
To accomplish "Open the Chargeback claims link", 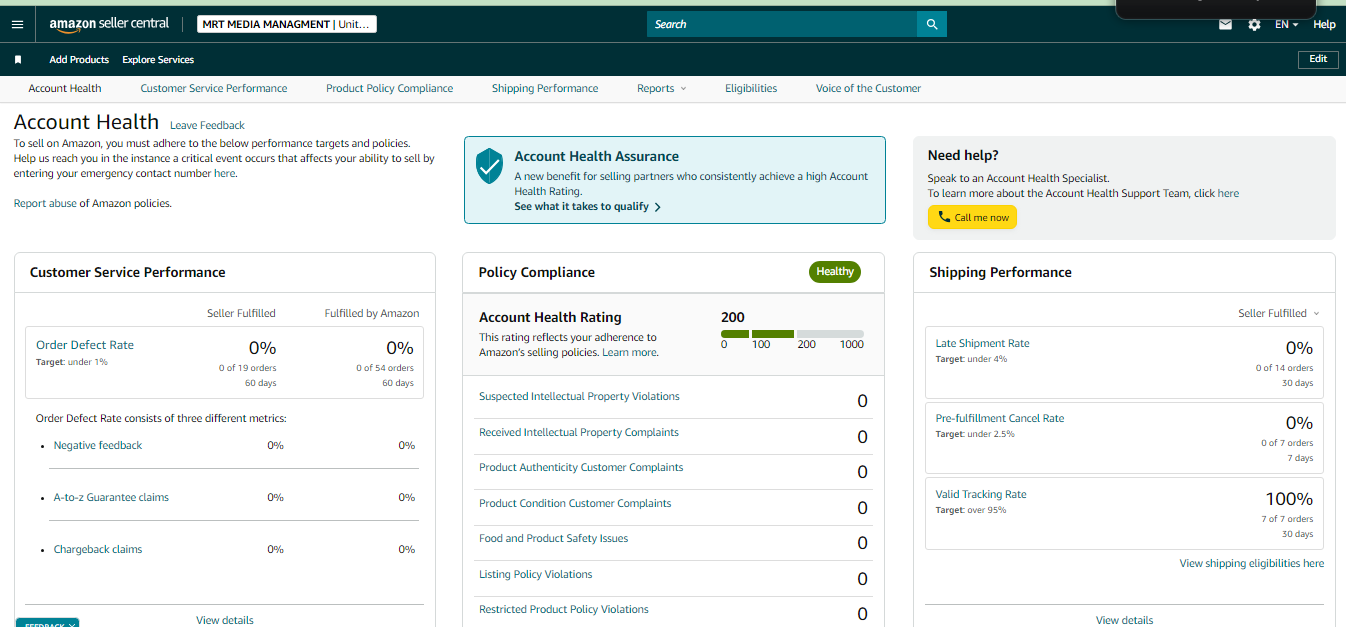I will point(98,549).
